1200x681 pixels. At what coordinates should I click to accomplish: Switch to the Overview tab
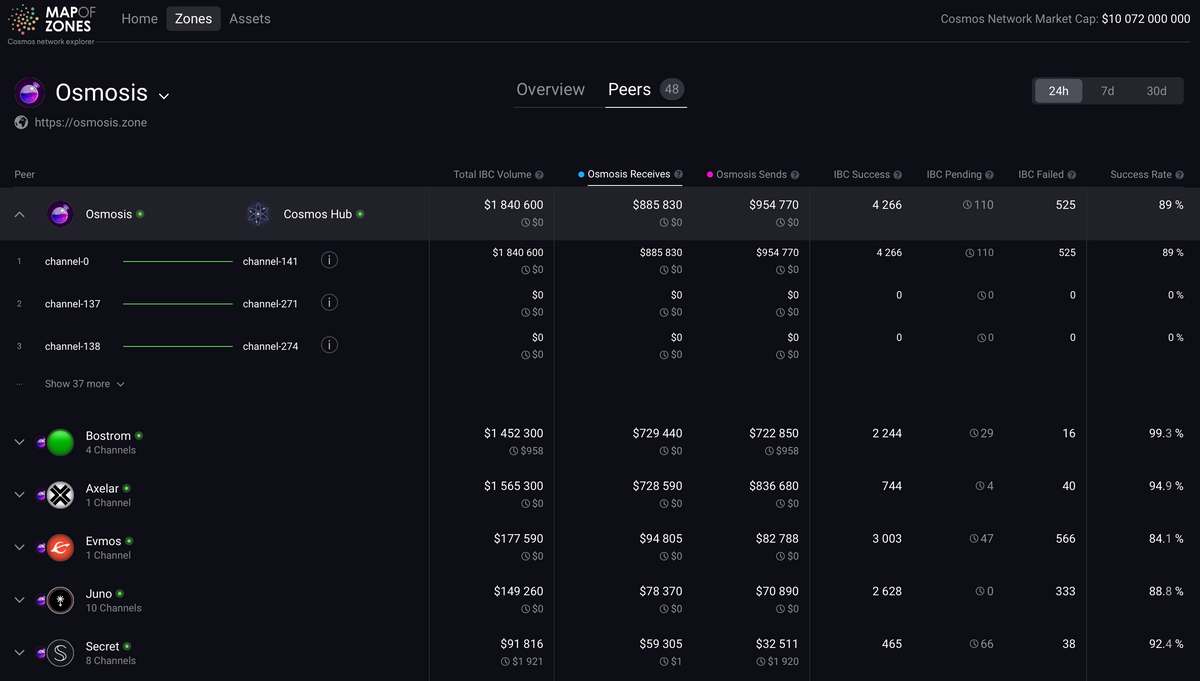(x=550, y=90)
